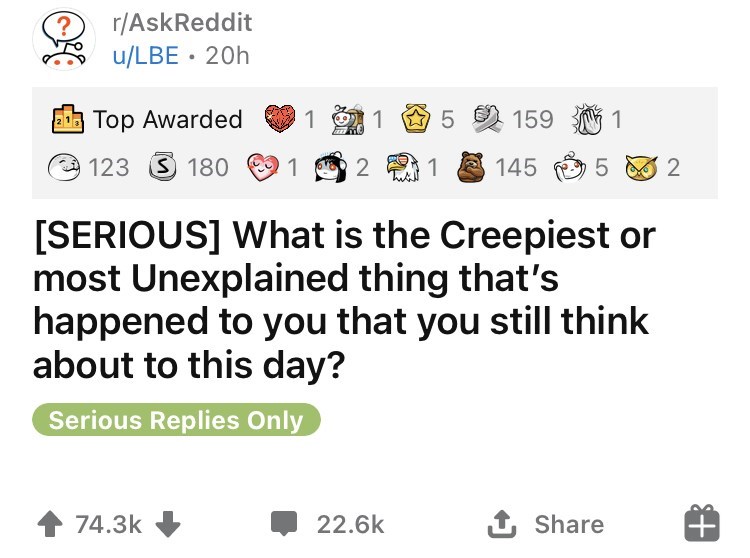Select the red heart award icon
This screenshot has width=750, height=558.
283,120
